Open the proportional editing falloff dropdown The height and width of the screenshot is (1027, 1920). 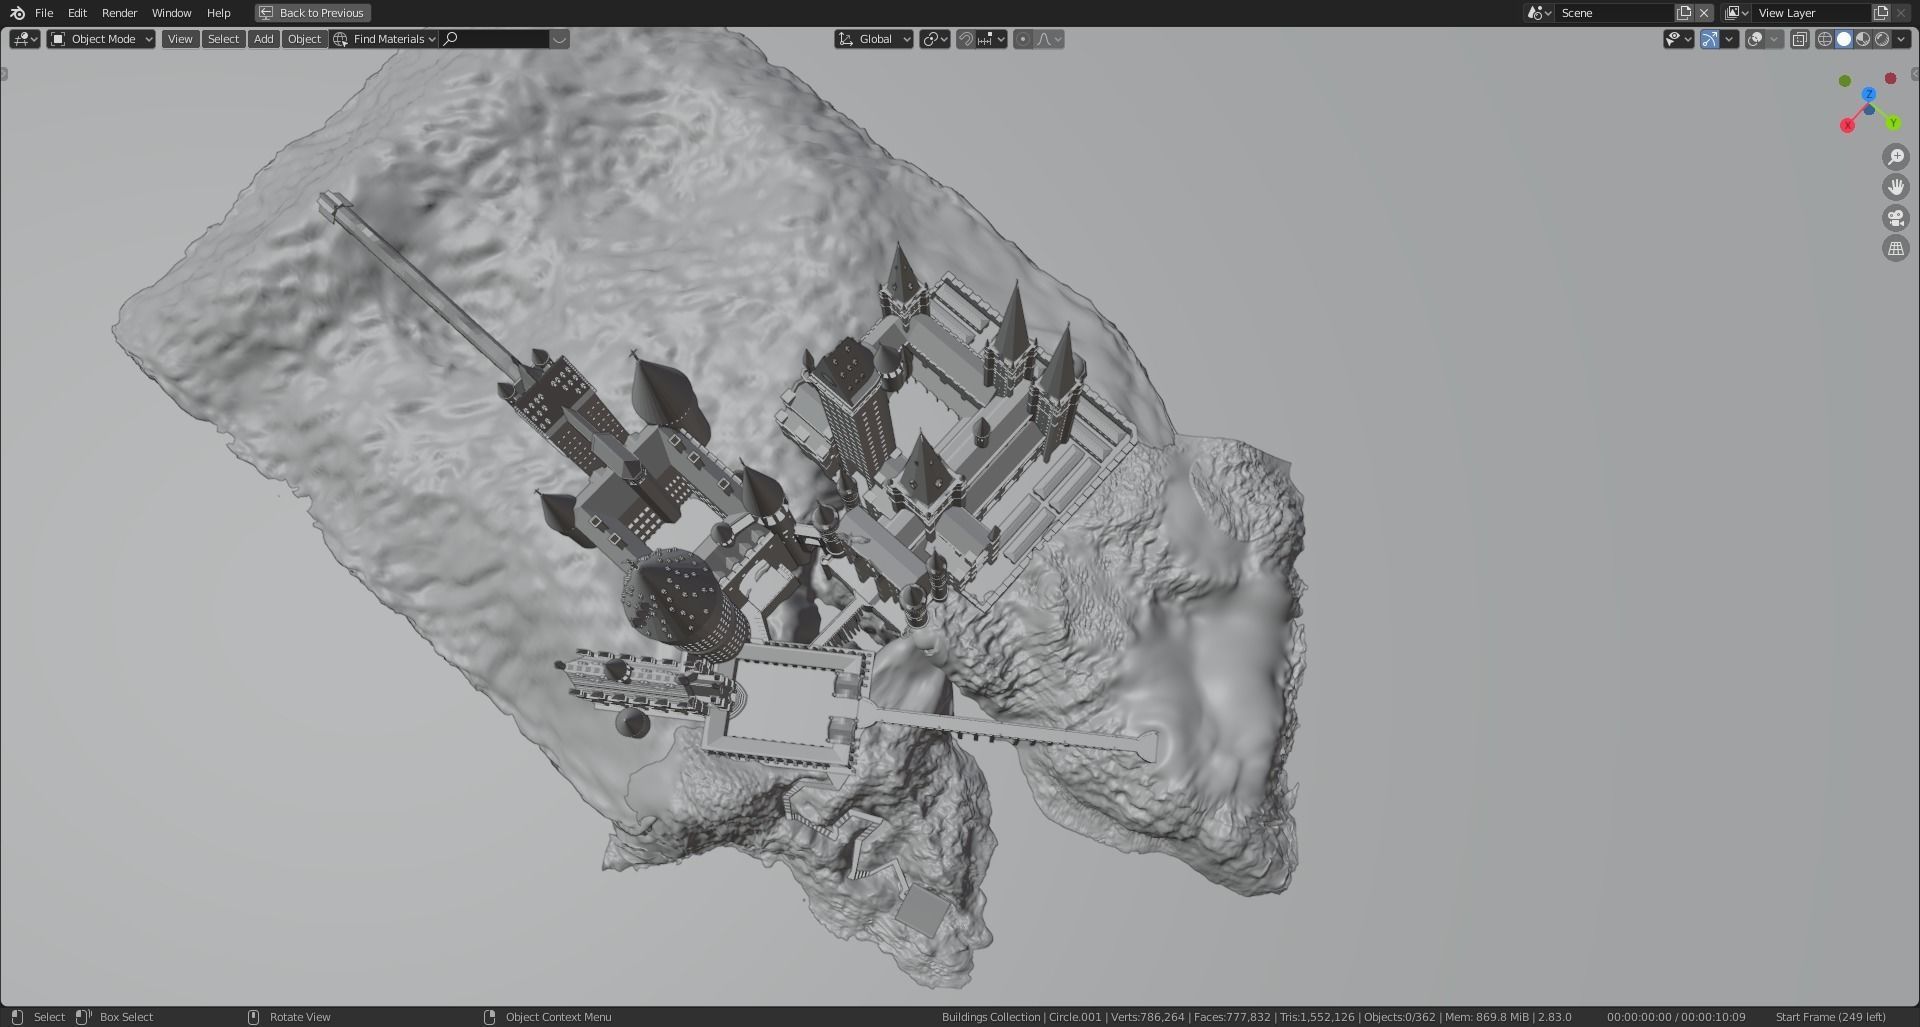click(x=1049, y=39)
